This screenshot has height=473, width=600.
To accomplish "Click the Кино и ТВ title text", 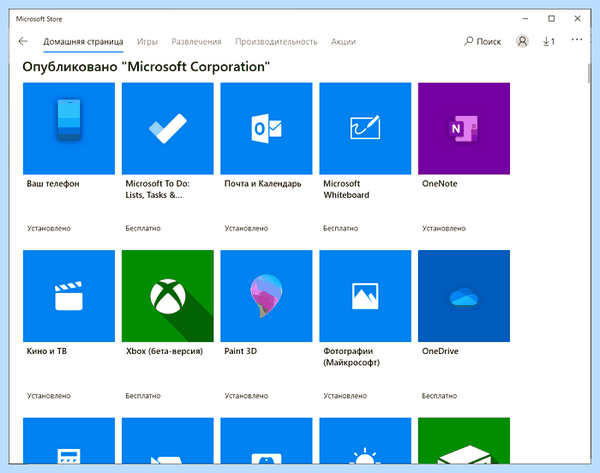I will pos(47,351).
